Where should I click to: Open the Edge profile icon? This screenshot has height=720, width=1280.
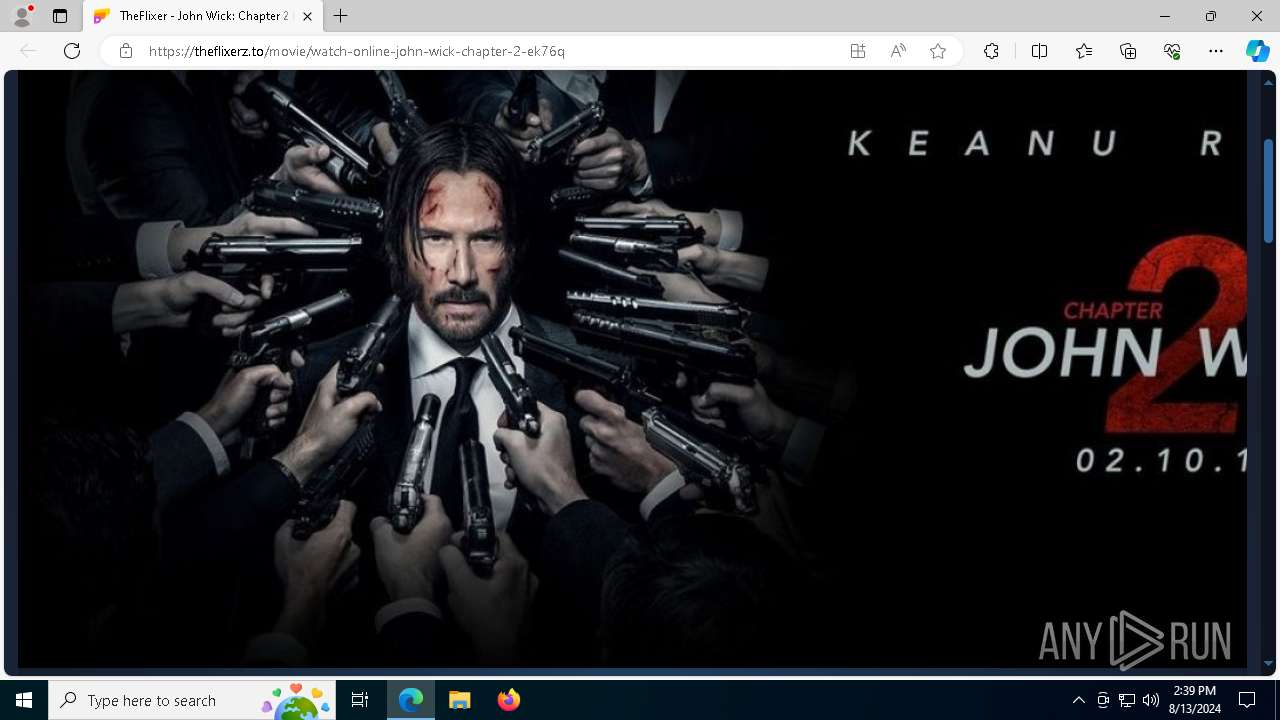22,16
